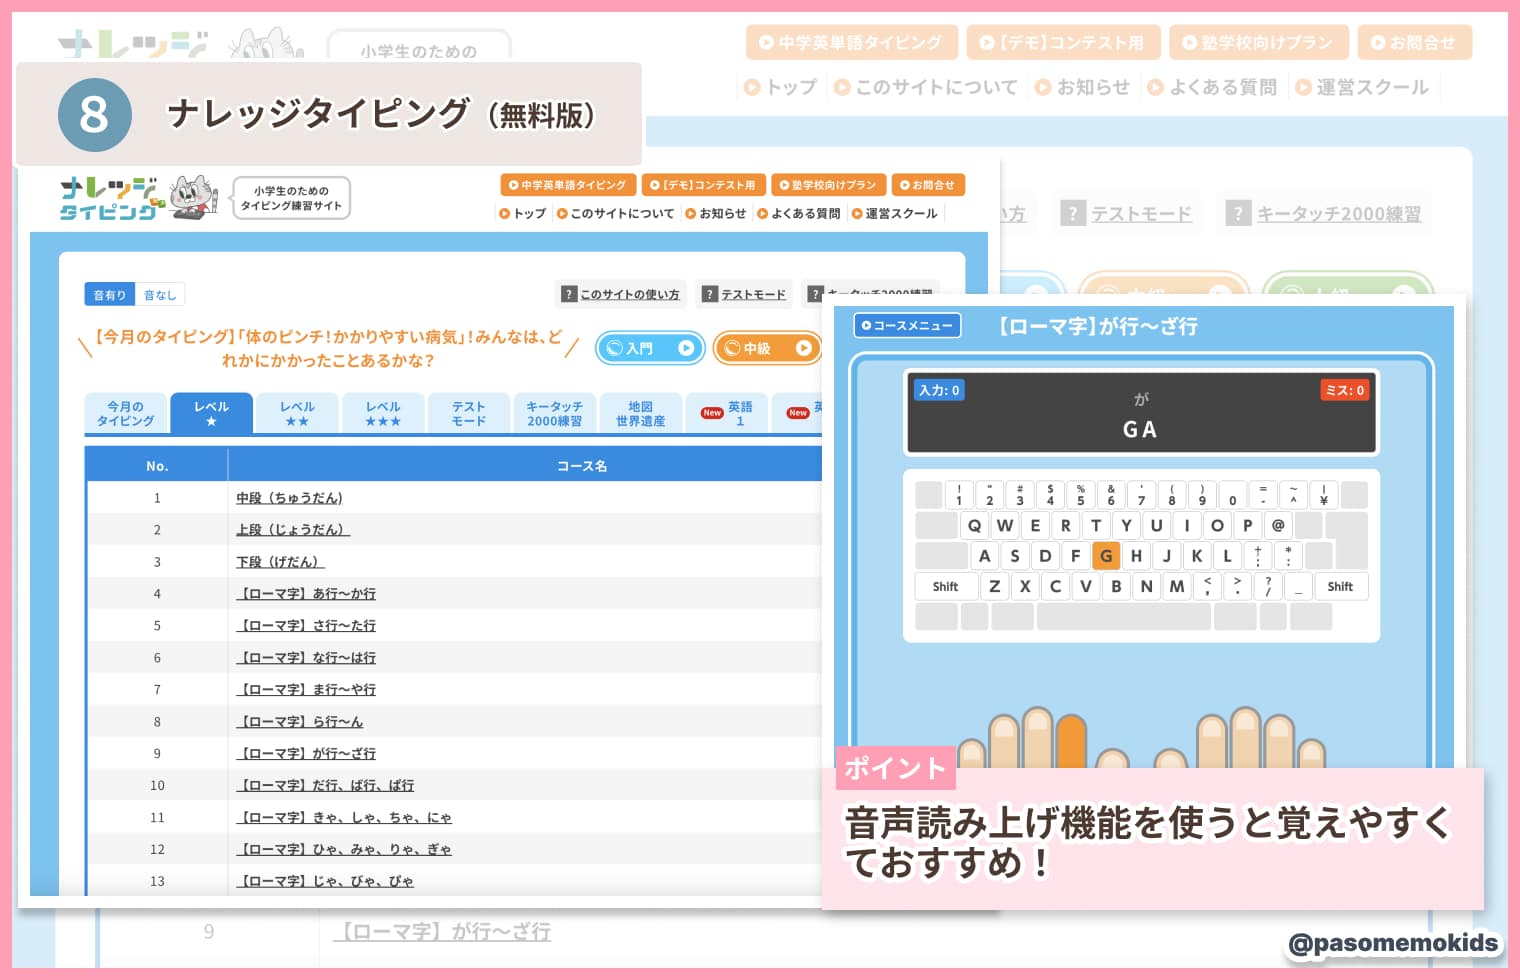The width and height of the screenshot is (1520, 980).
Task: Open course 【ローマ字】ら行〜ん
Action: pos(300,722)
